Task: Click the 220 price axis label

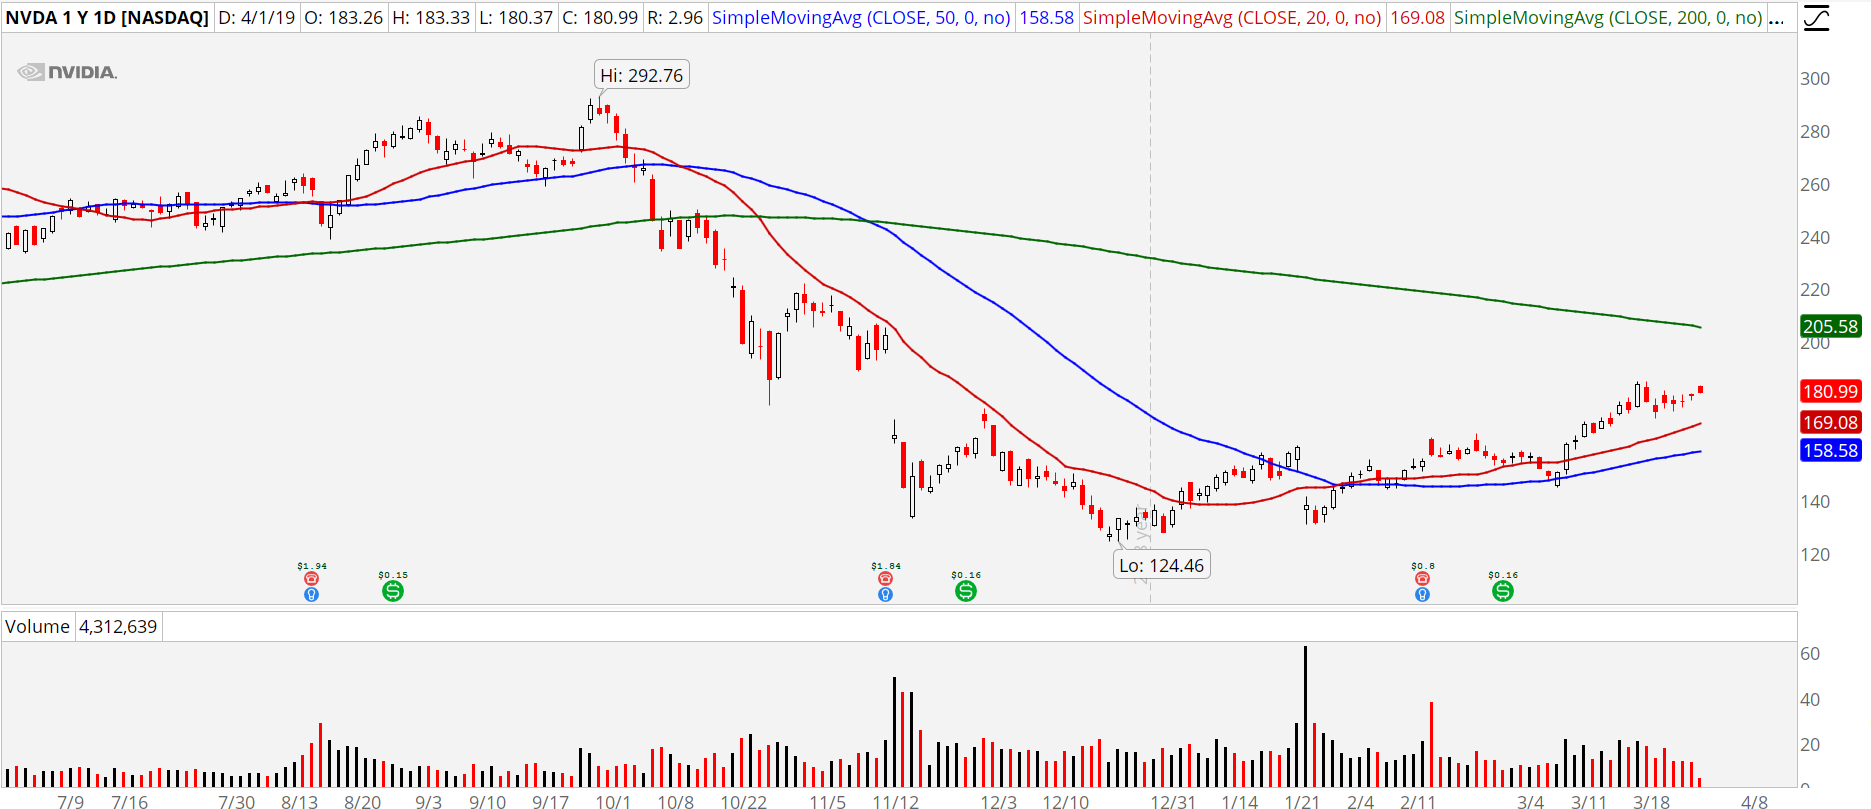Action: point(1815,290)
